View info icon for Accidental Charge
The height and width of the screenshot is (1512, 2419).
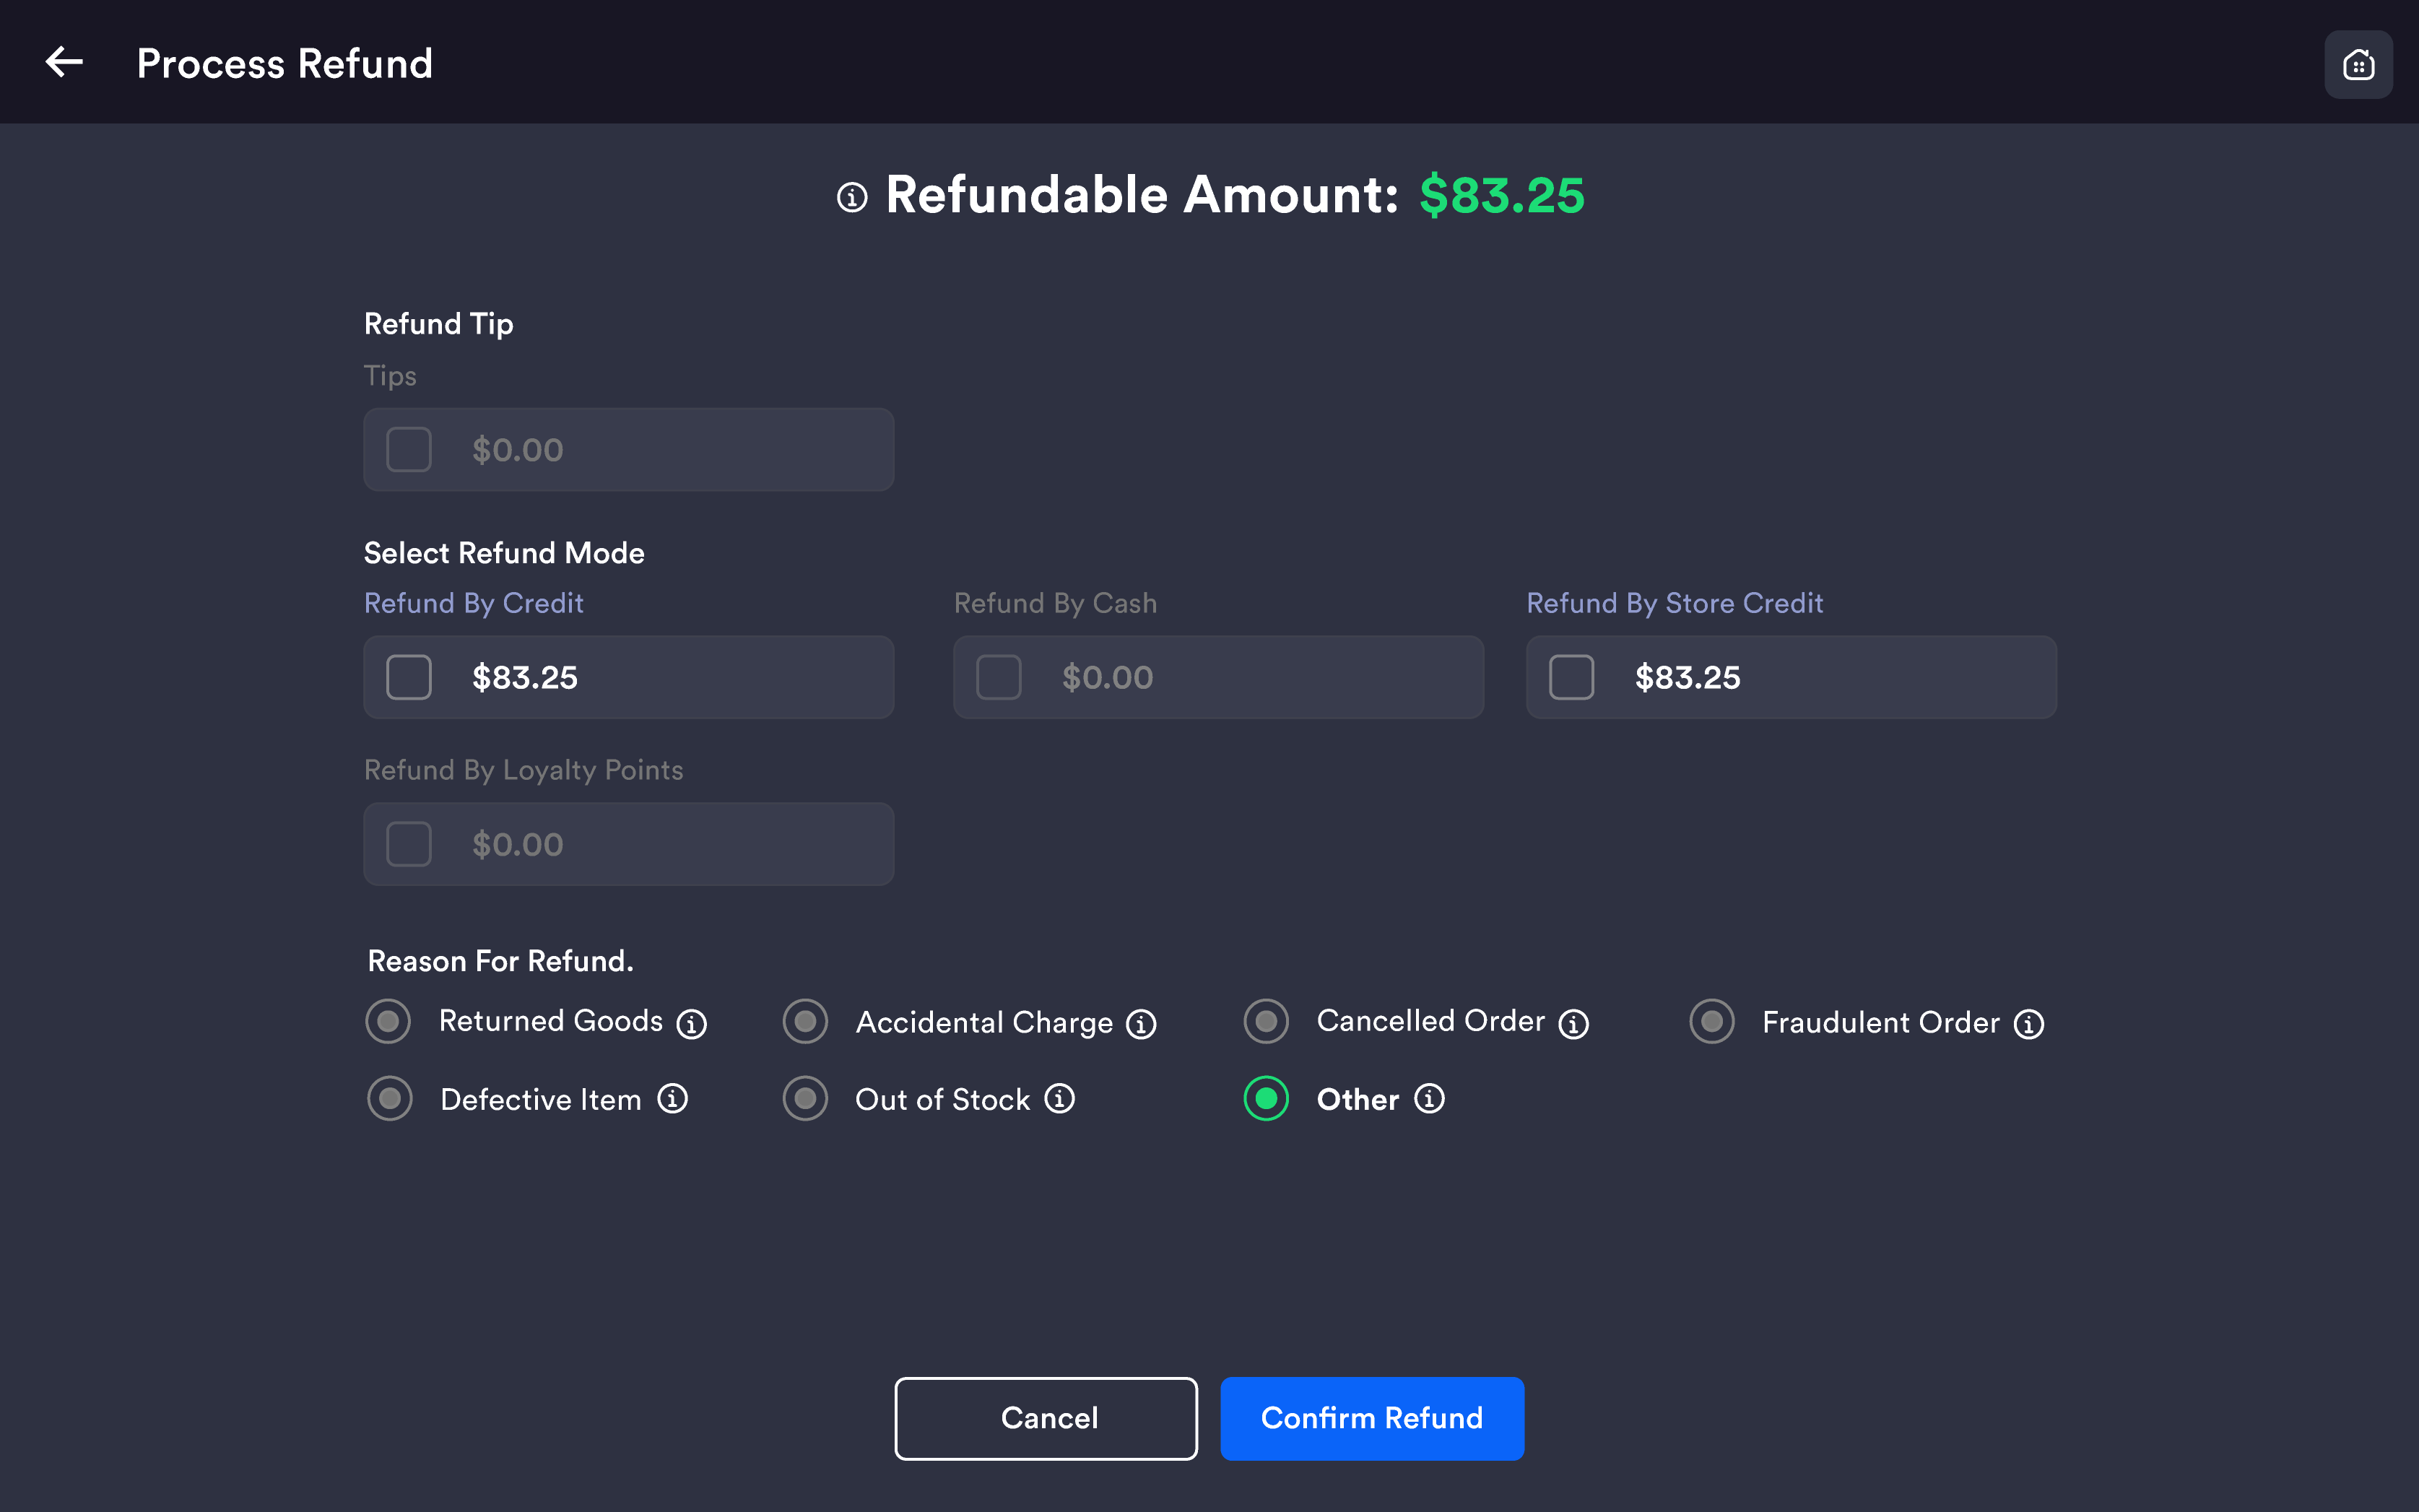point(1141,1024)
